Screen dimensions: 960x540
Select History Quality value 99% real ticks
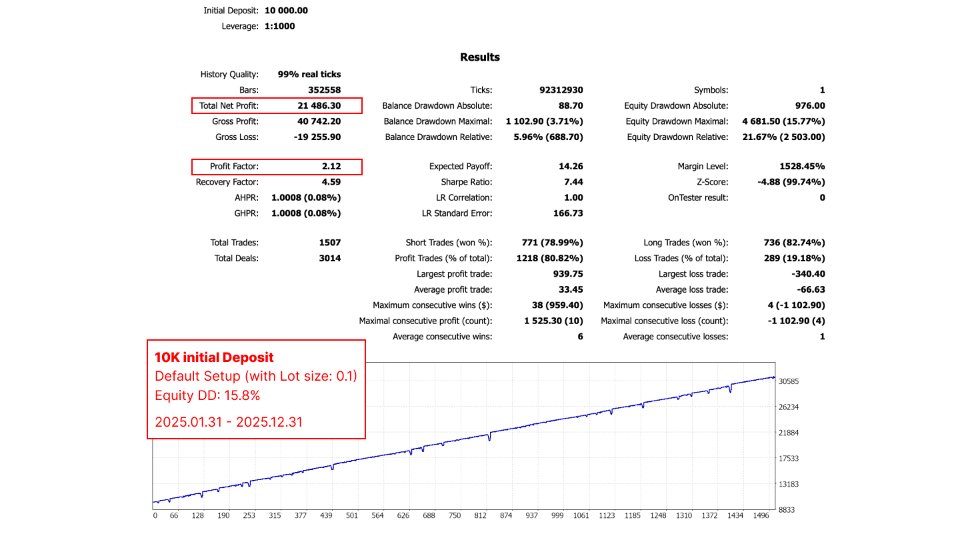click(309, 74)
